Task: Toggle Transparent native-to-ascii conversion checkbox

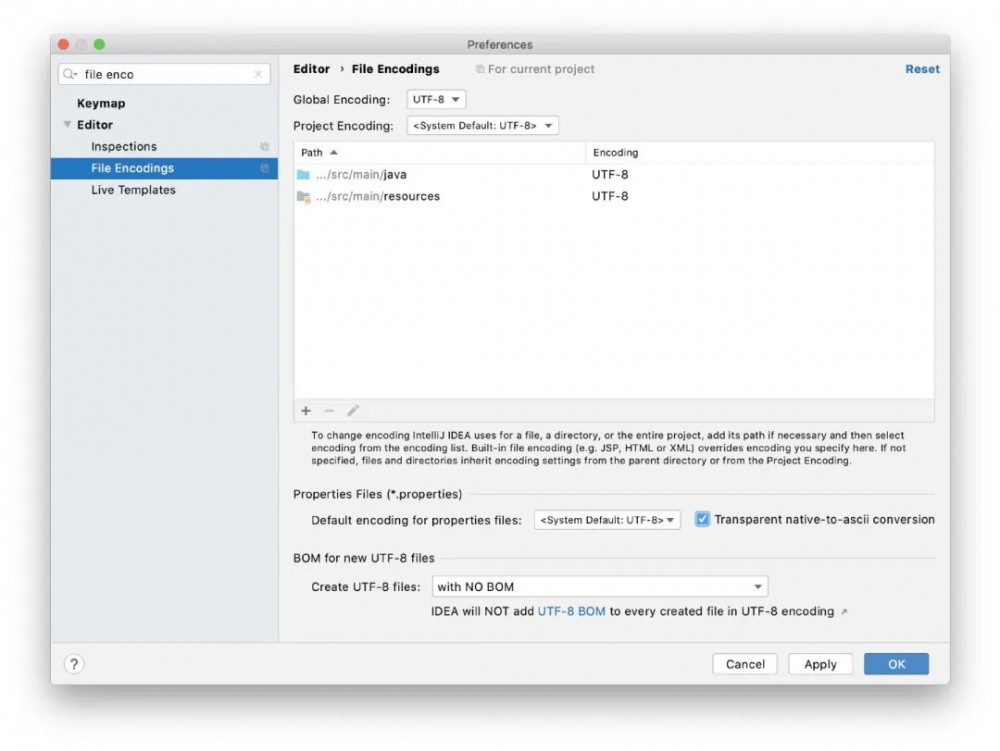Action: coord(702,519)
